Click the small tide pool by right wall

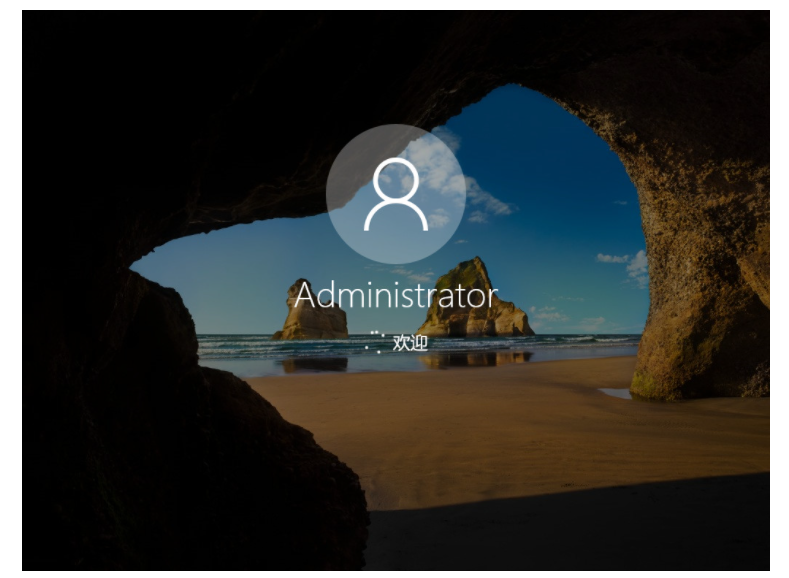coord(615,393)
